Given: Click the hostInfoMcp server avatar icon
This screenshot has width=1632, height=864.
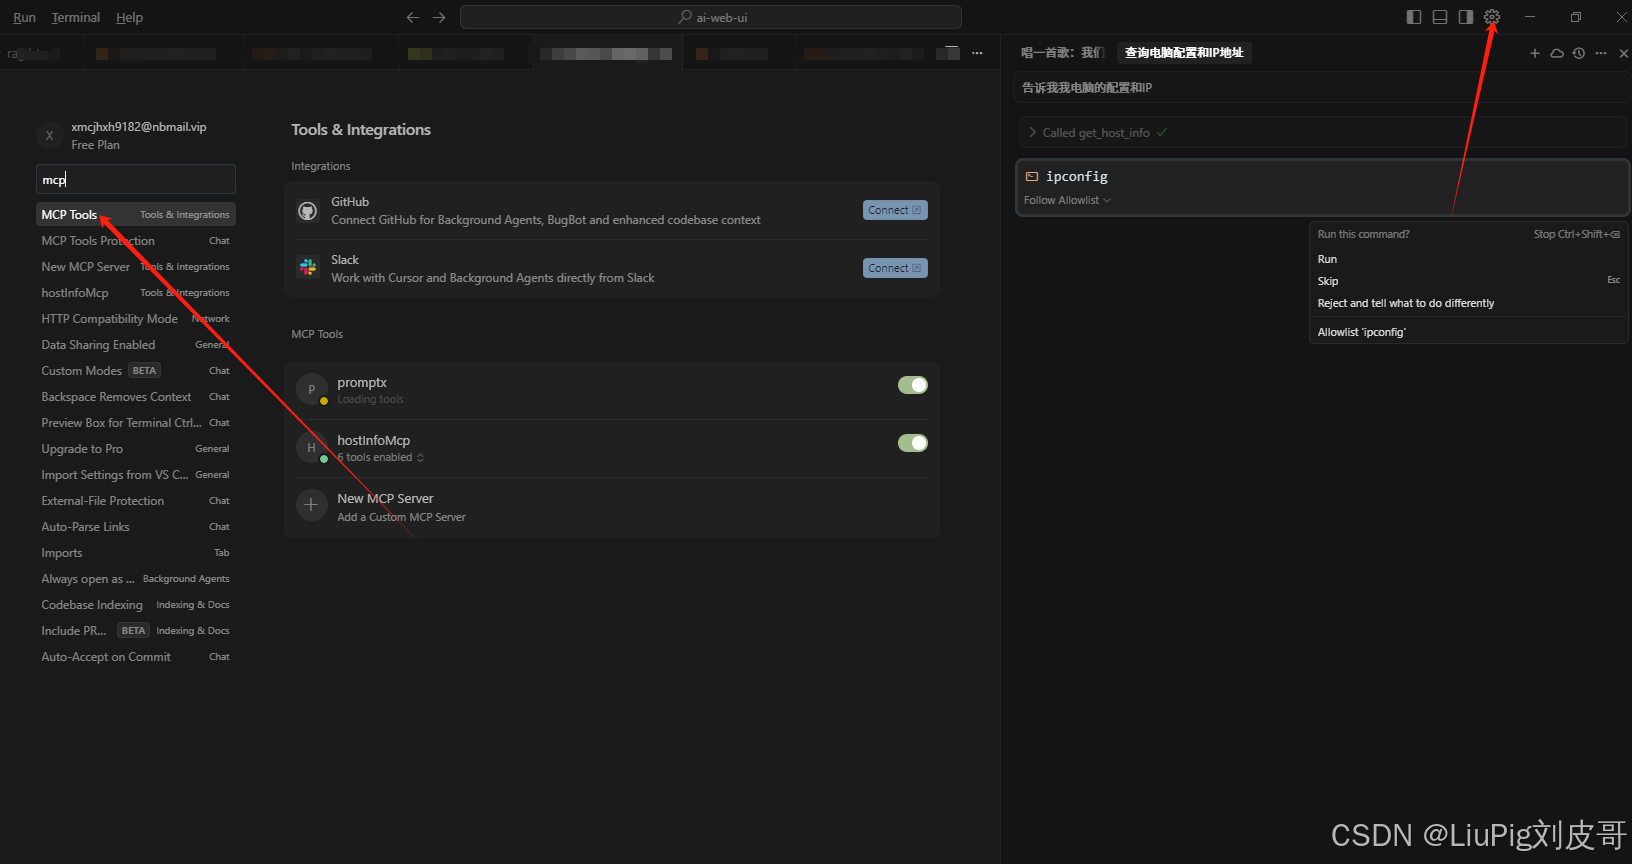Looking at the screenshot, I should 312,447.
